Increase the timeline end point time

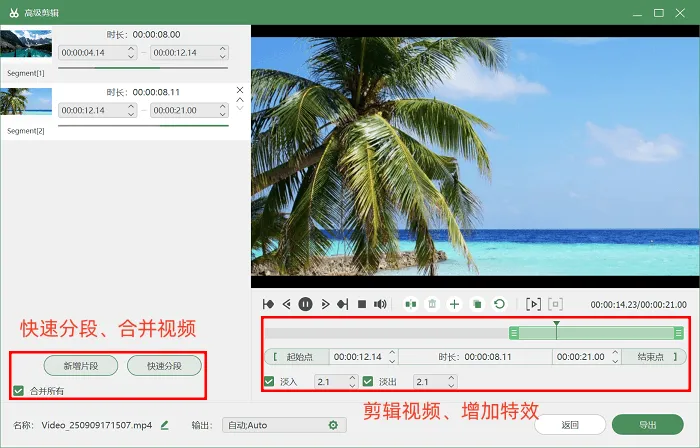coord(615,353)
